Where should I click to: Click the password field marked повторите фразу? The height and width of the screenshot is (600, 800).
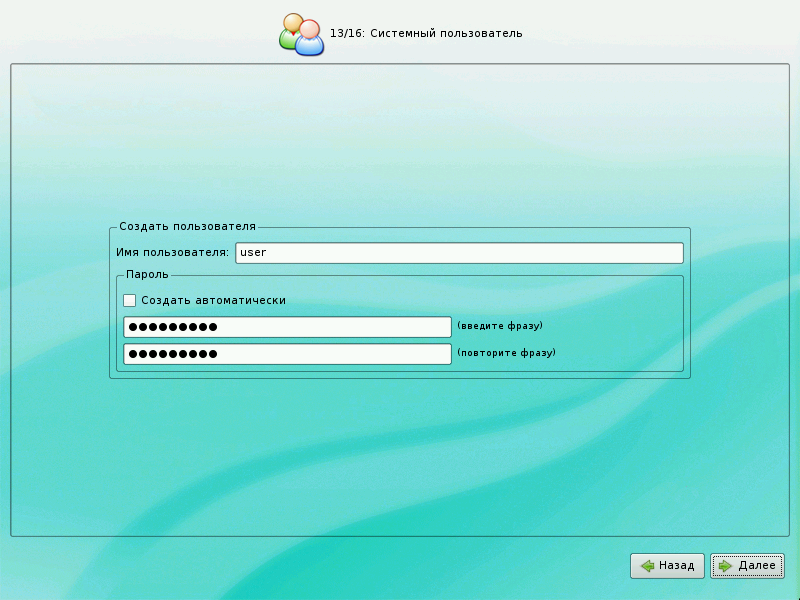[287, 354]
